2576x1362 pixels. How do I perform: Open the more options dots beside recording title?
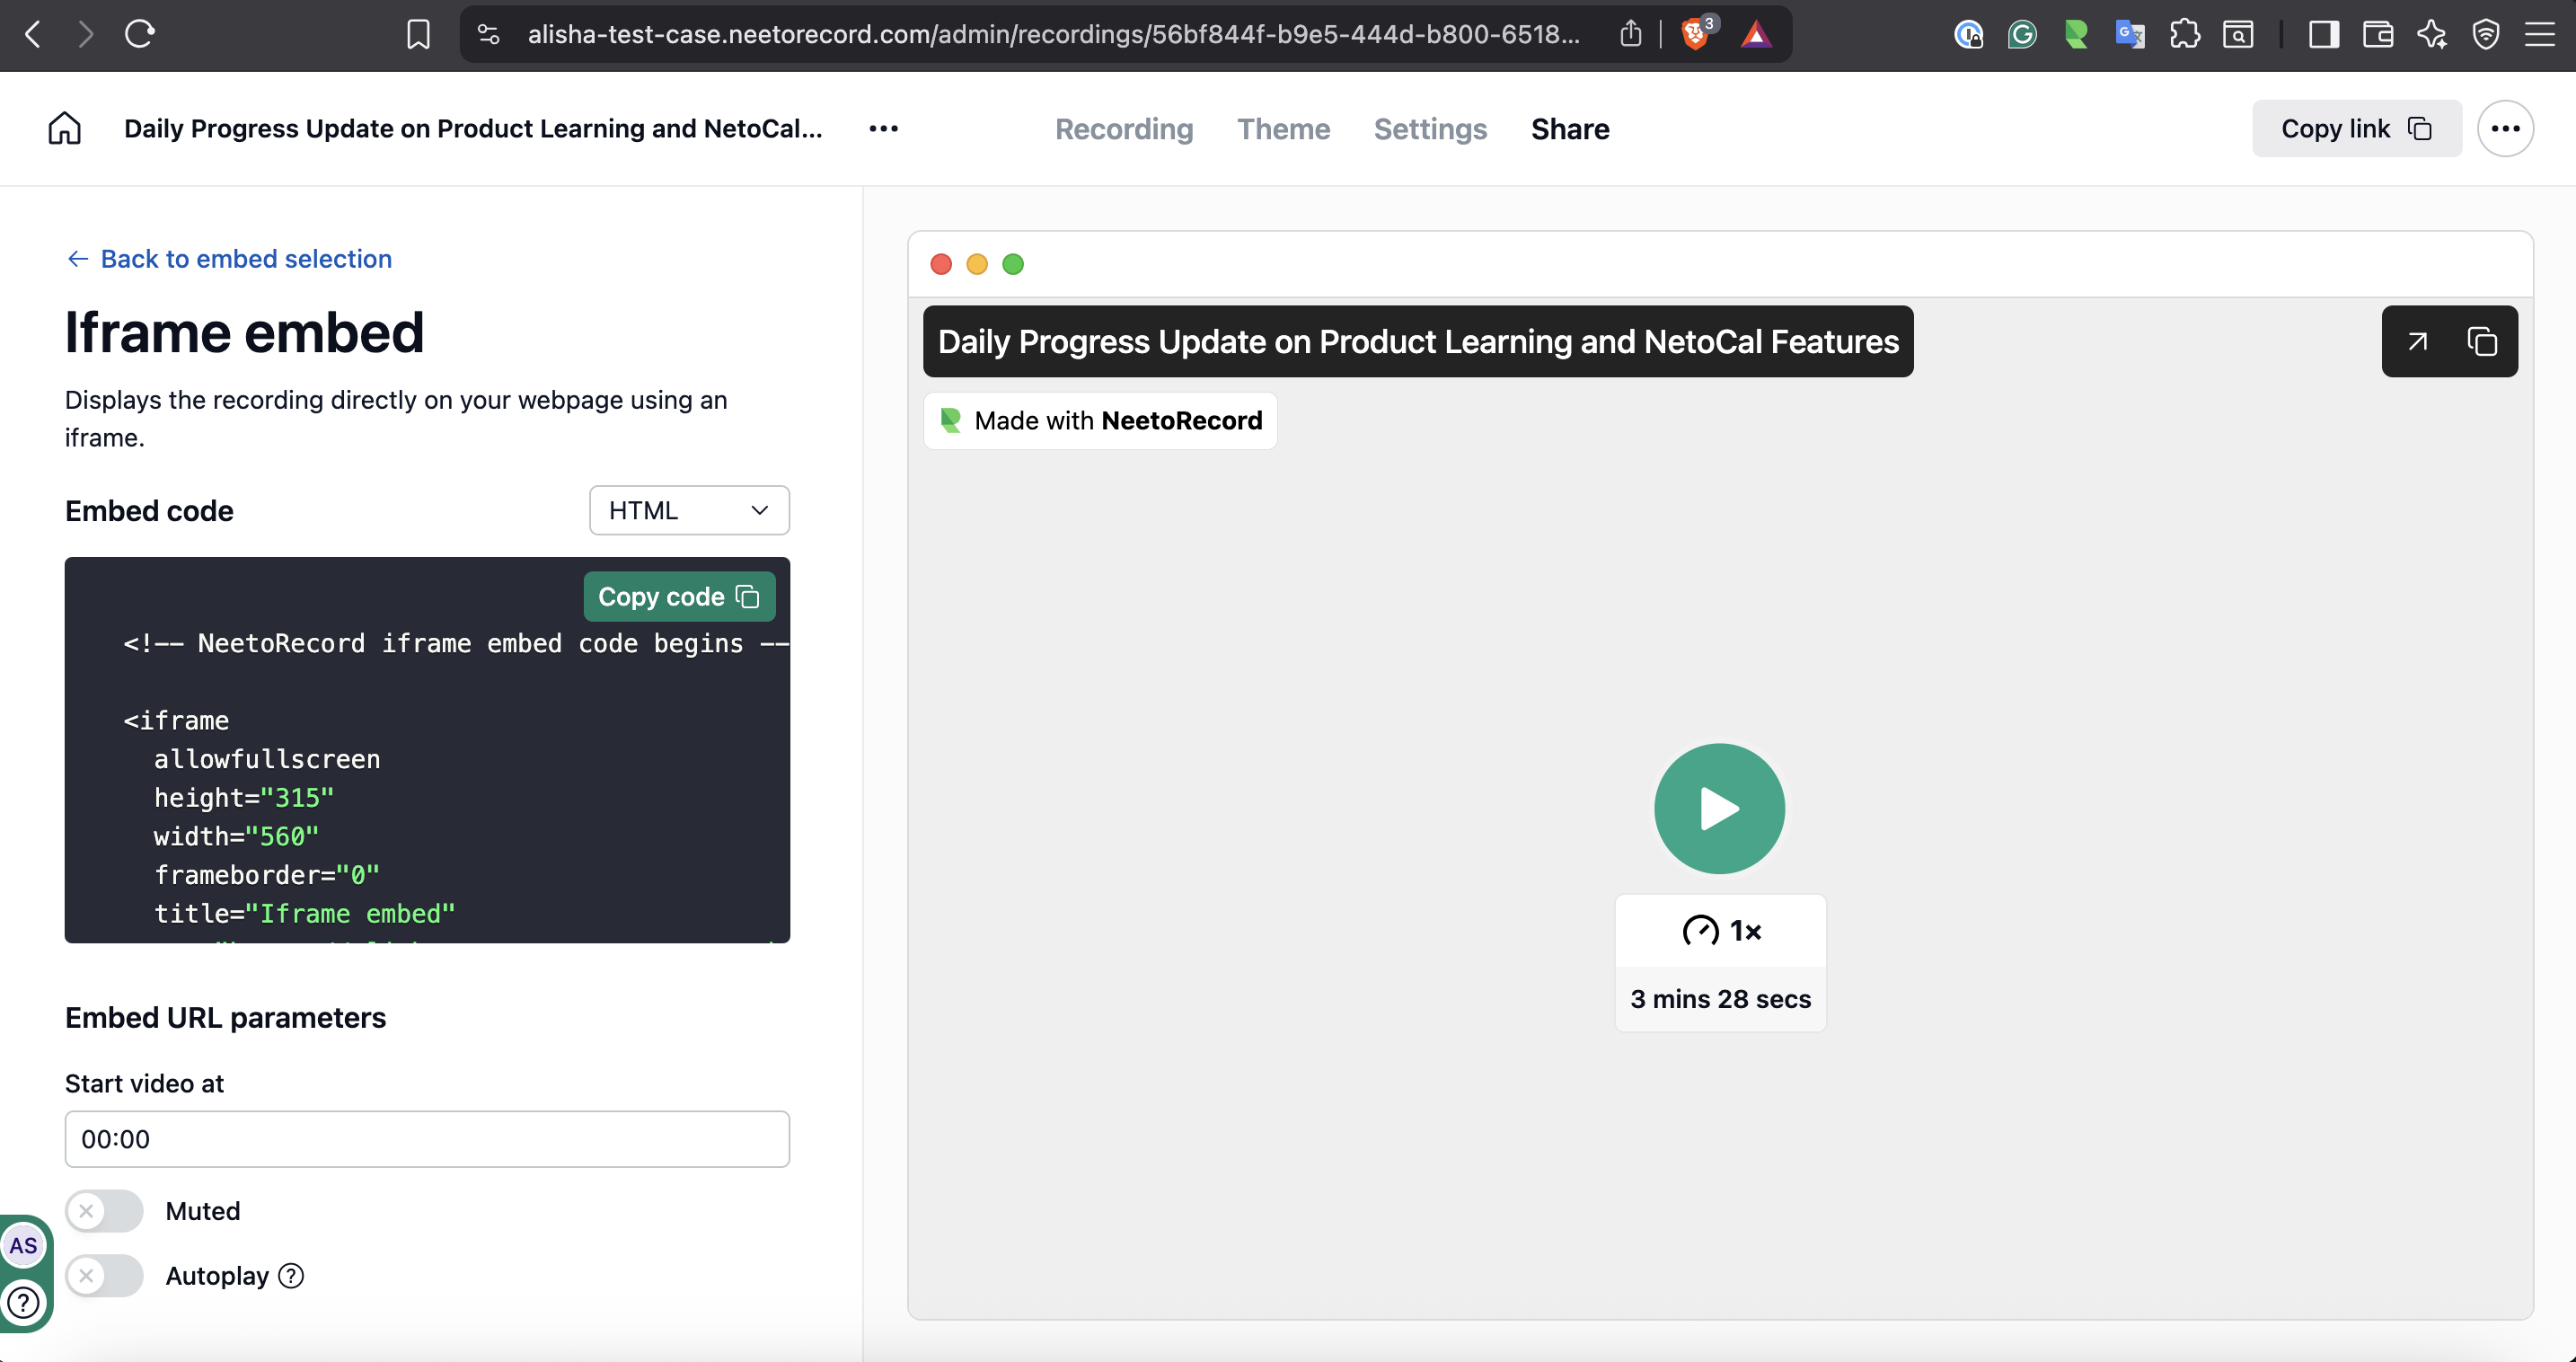[883, 128]
